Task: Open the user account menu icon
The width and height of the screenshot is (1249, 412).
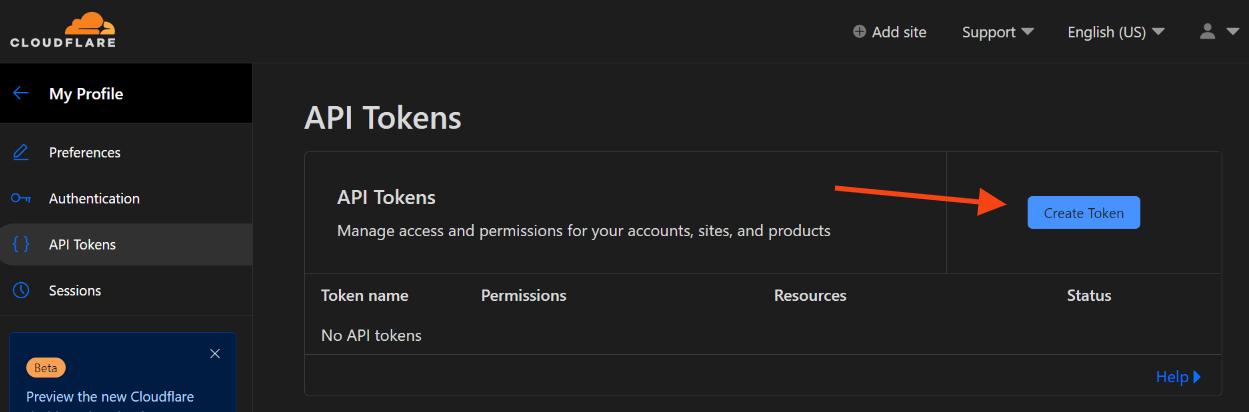Action: coord(1208,32)
